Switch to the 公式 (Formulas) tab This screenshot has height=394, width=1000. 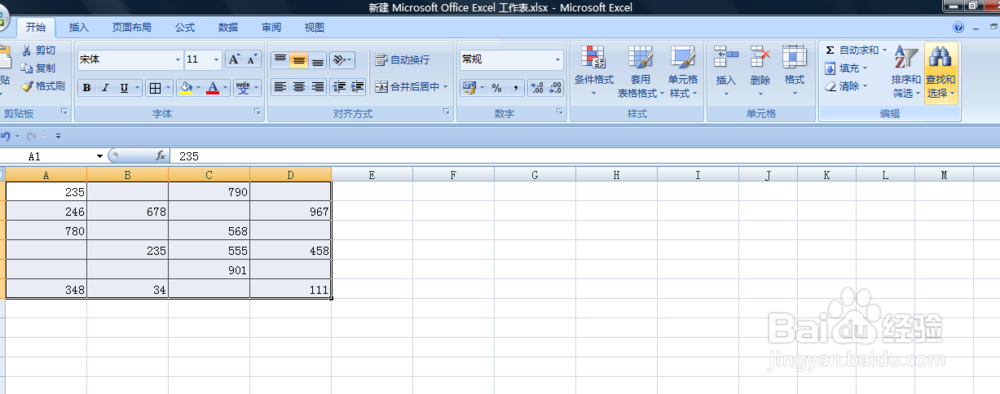[x=185, y=27]
